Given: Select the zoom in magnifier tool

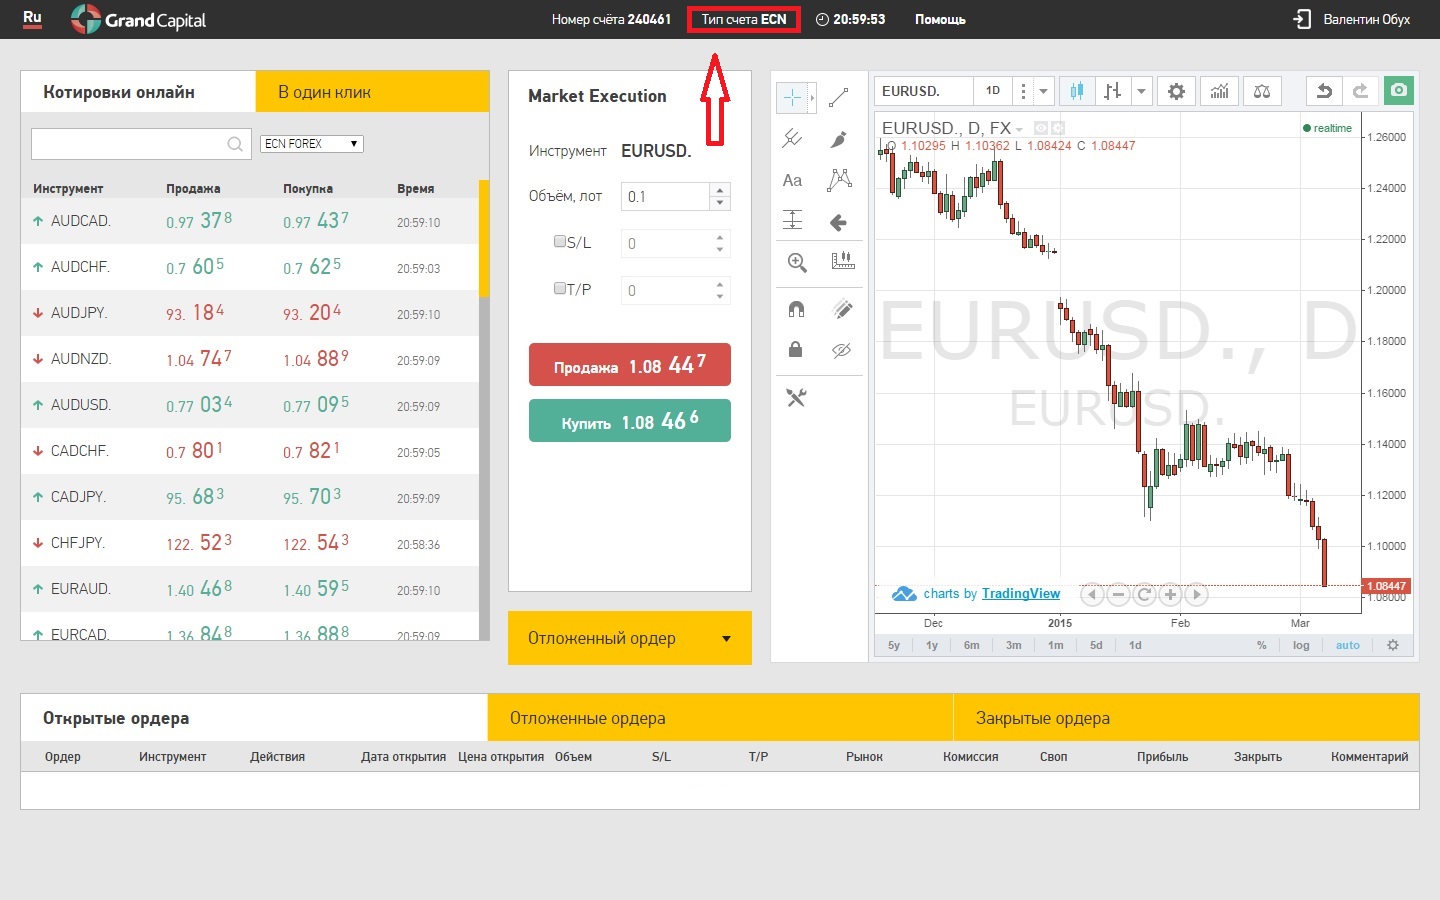Looking at the screenshot, I should coord(796,262).
